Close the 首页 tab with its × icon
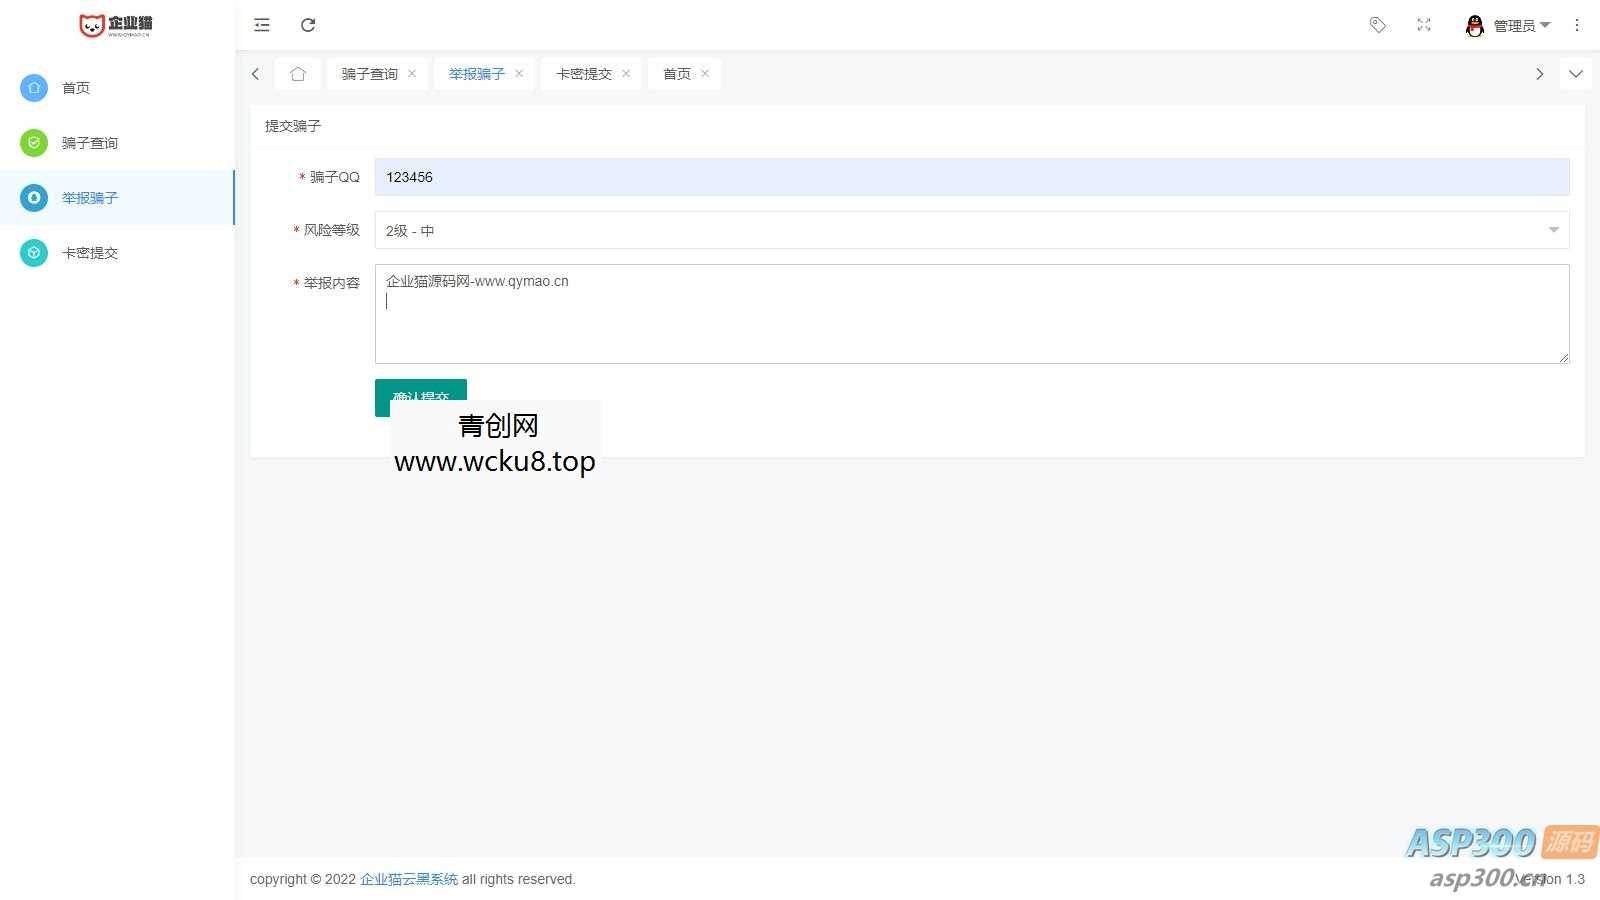 point(705,73)
